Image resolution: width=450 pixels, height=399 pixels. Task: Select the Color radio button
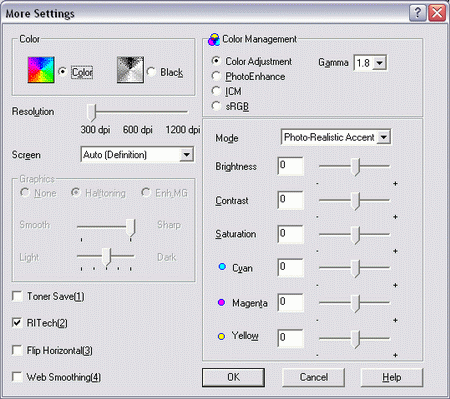(x=62, y=72)
